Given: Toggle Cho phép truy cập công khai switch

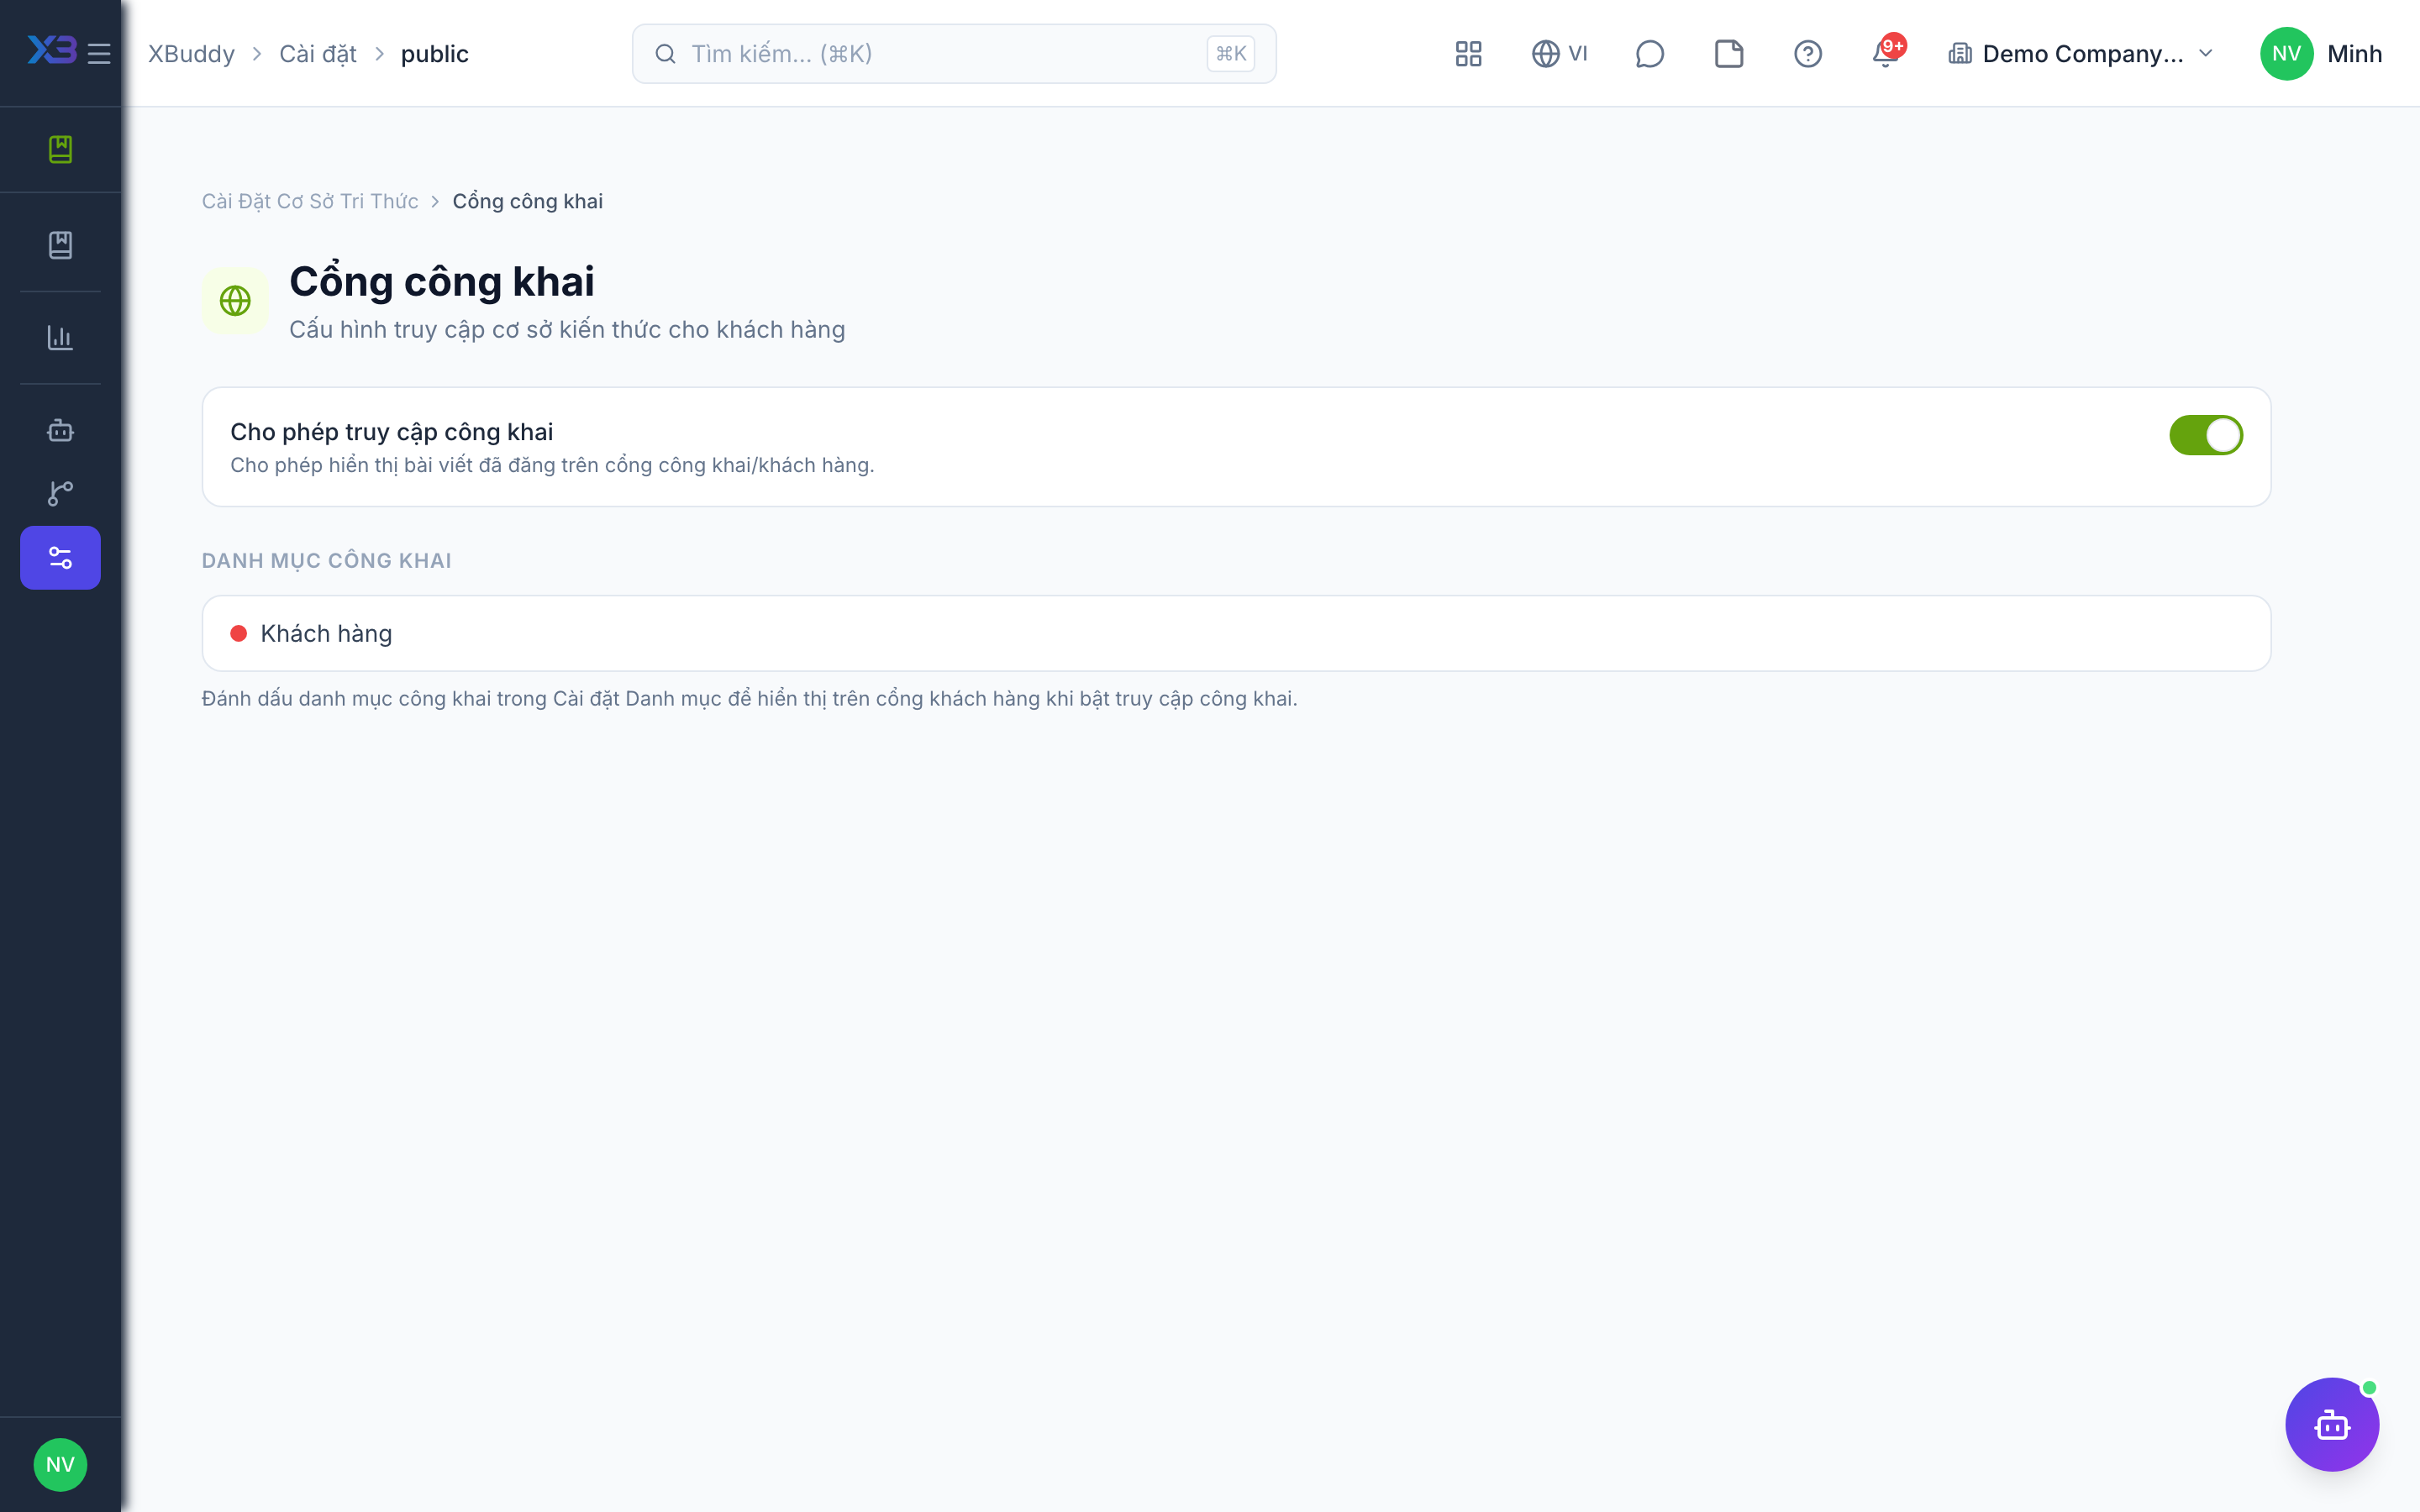Looking at the screenshot, I should pyautogui.click(x=2205, y=435).
